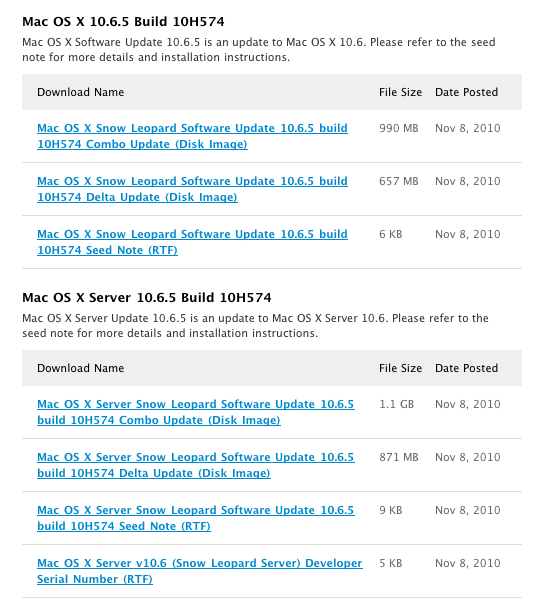Image resolution: width=539 pixels, height=605 pixels.
Task: Open the Server Seed Note RTF link
Action: (x=196, y=518)
